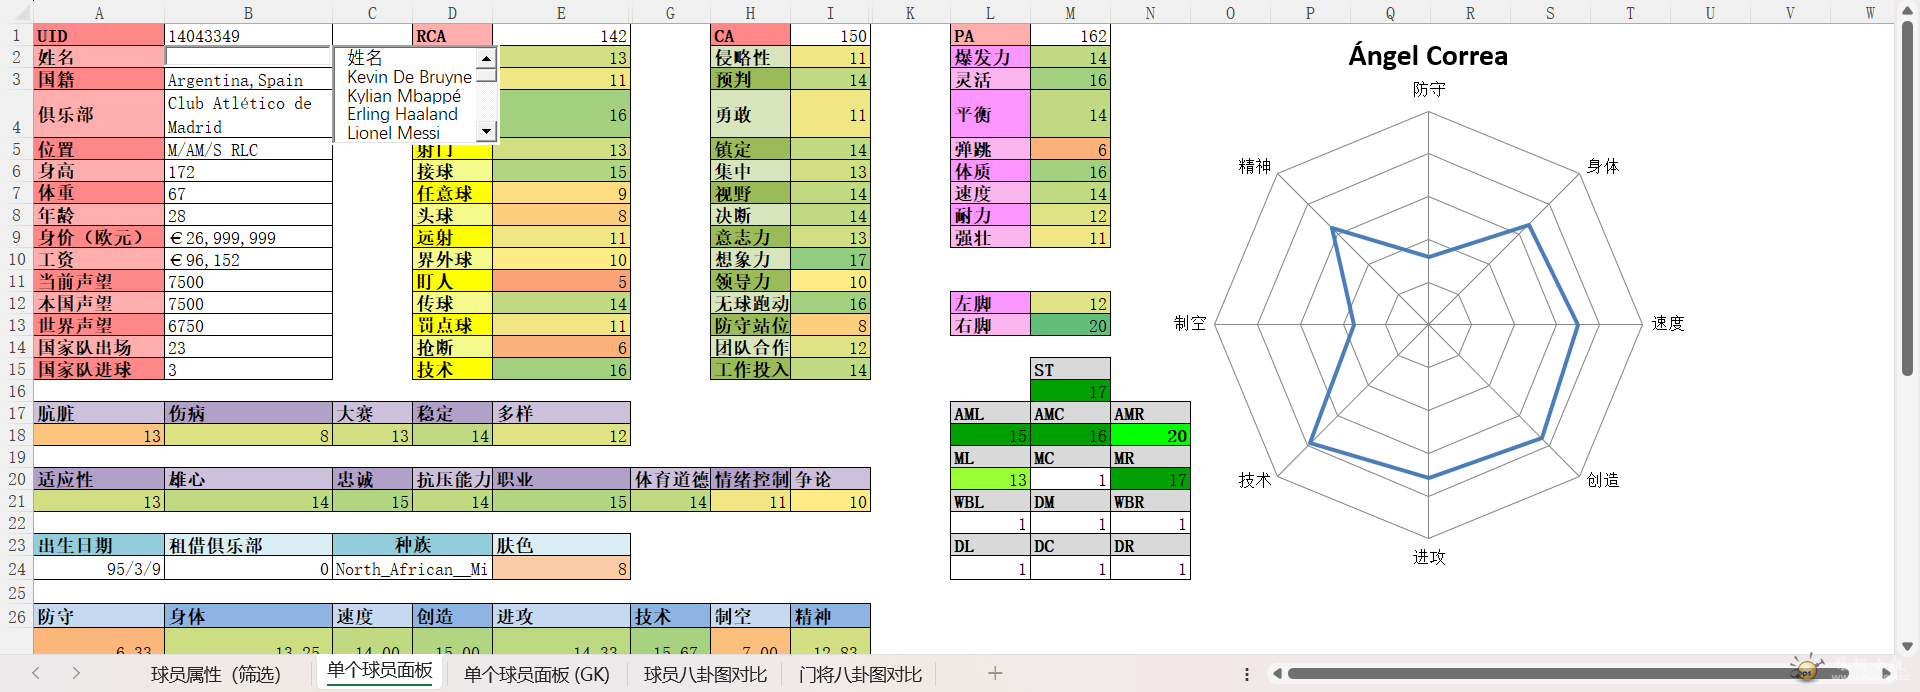The image size is (1920, 692).
Task: Click the 肤色 value 8 cell
Action: pos(561,568)
